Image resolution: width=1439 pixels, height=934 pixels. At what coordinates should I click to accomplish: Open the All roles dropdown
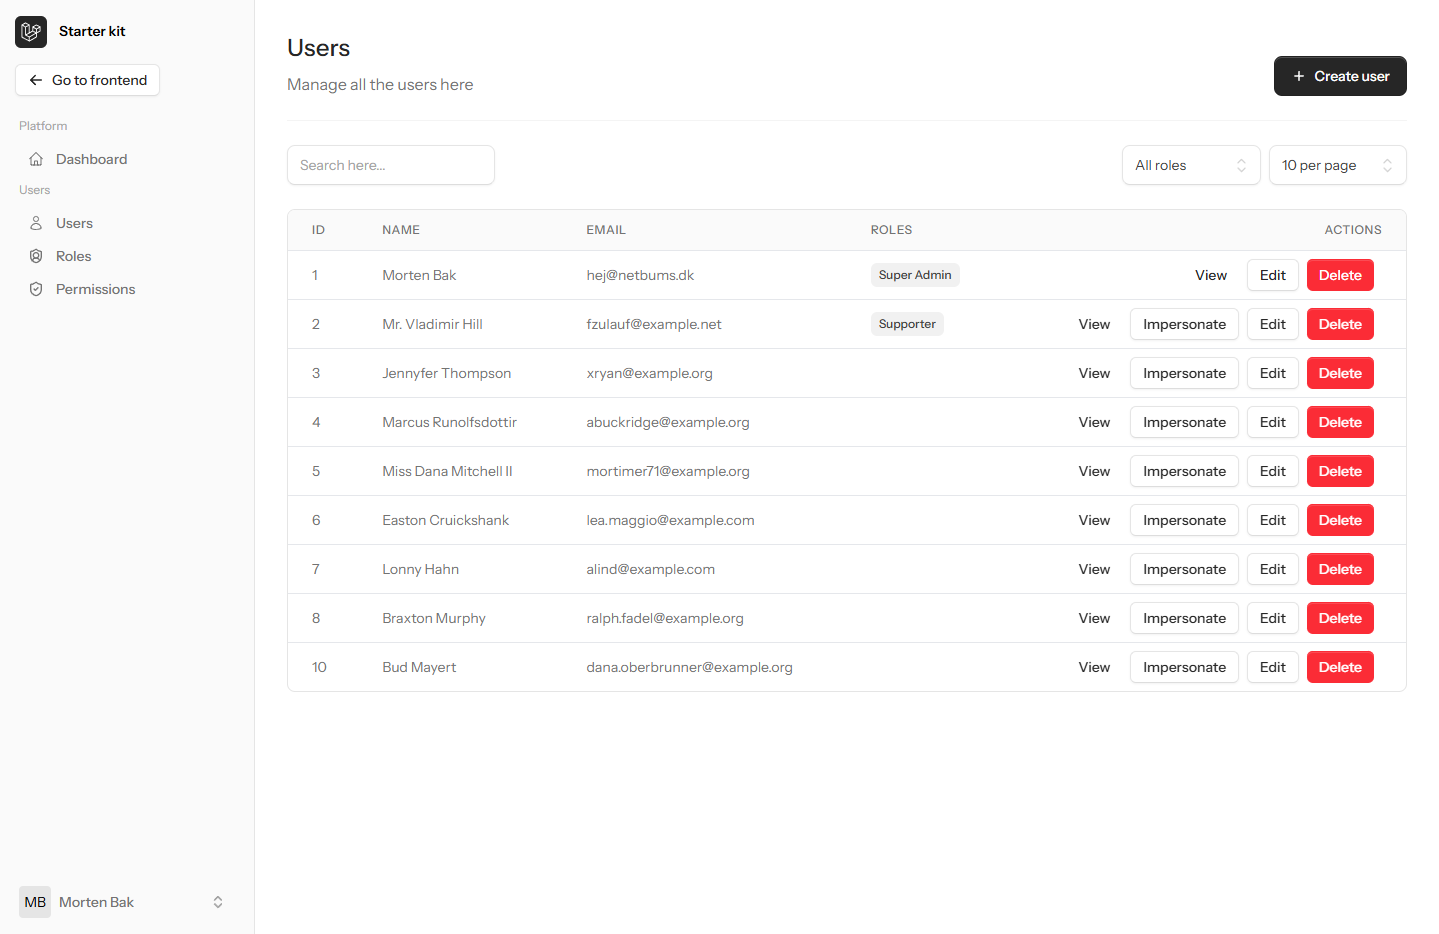[1191, 165]
